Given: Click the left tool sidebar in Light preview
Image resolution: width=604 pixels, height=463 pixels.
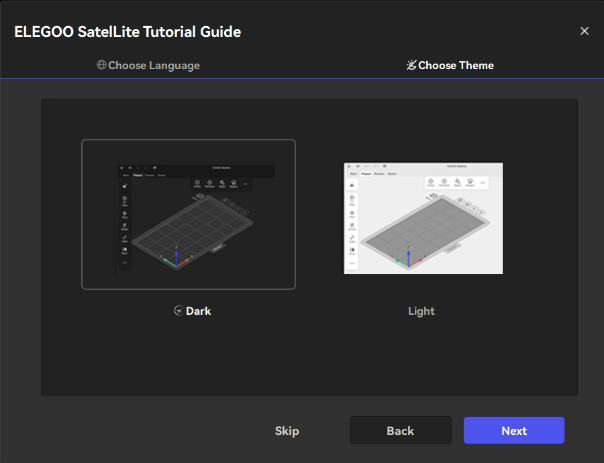Looking at the screenshot, I should click(x=352, y=222).
